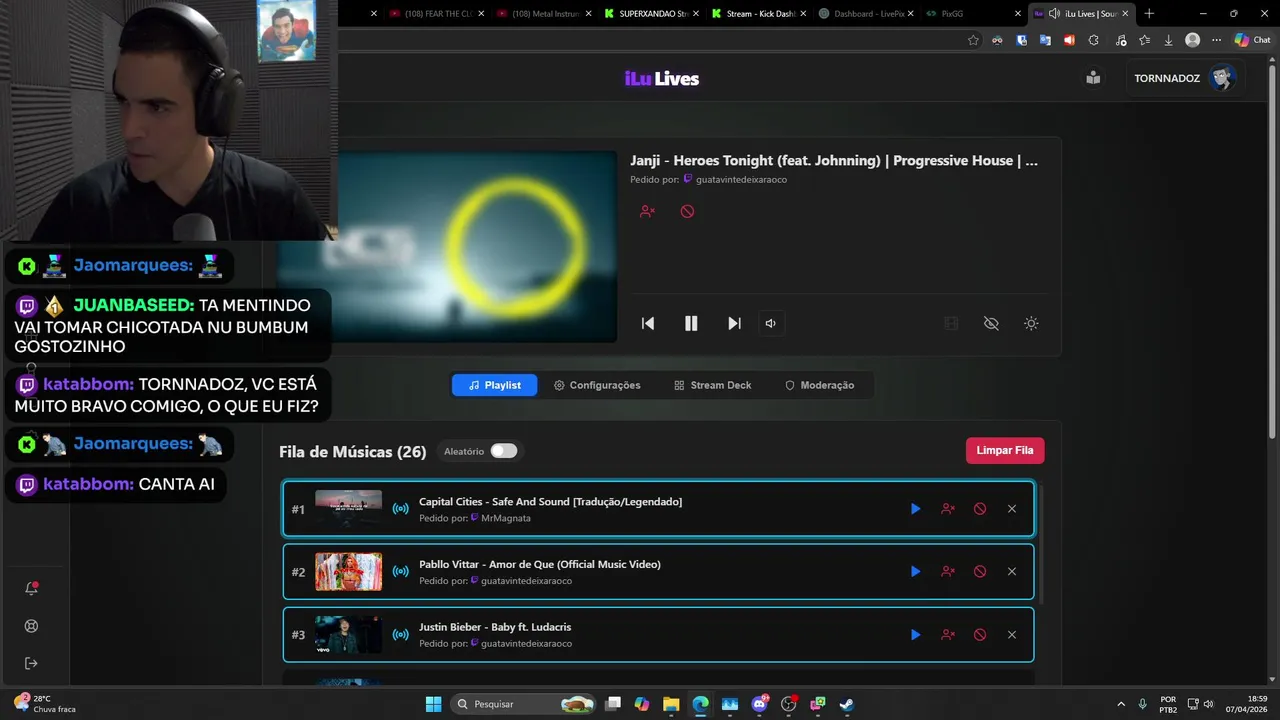Click requester name MrMagnata

[x=506, y=518]
